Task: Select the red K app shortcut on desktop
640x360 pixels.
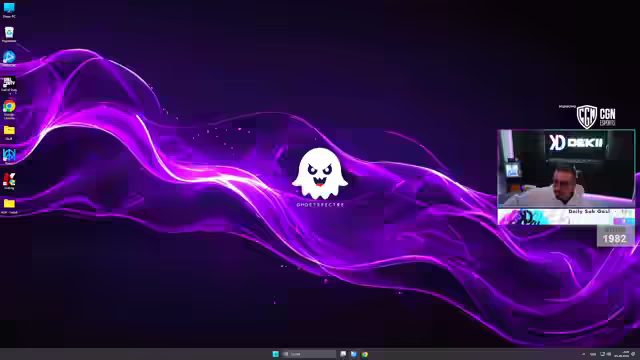Action: (9, 181)
